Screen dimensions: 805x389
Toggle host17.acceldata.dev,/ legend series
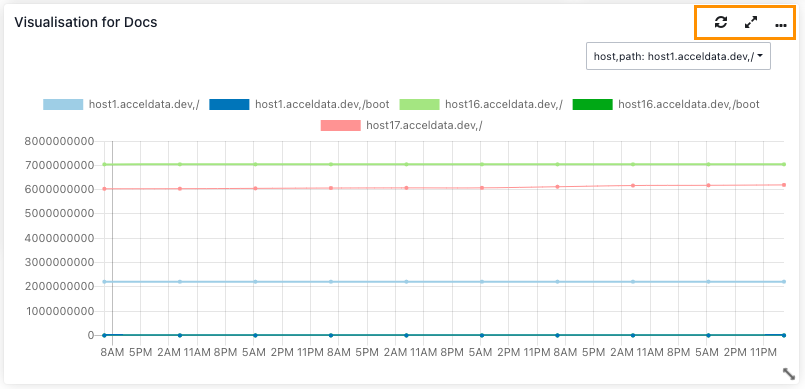(401, 125)
